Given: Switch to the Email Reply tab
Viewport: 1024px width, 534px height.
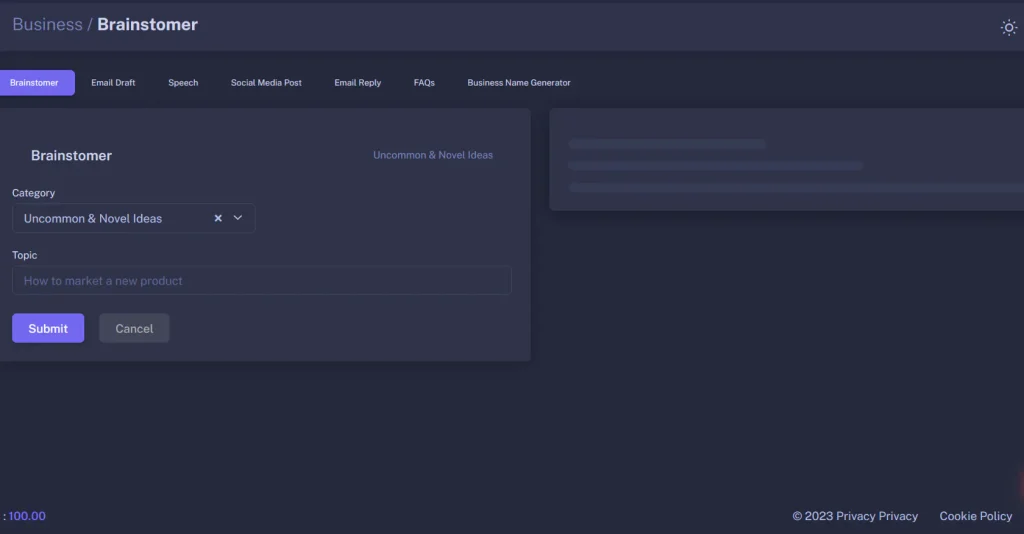Looking at the screenshot, I should coord(357,83).
